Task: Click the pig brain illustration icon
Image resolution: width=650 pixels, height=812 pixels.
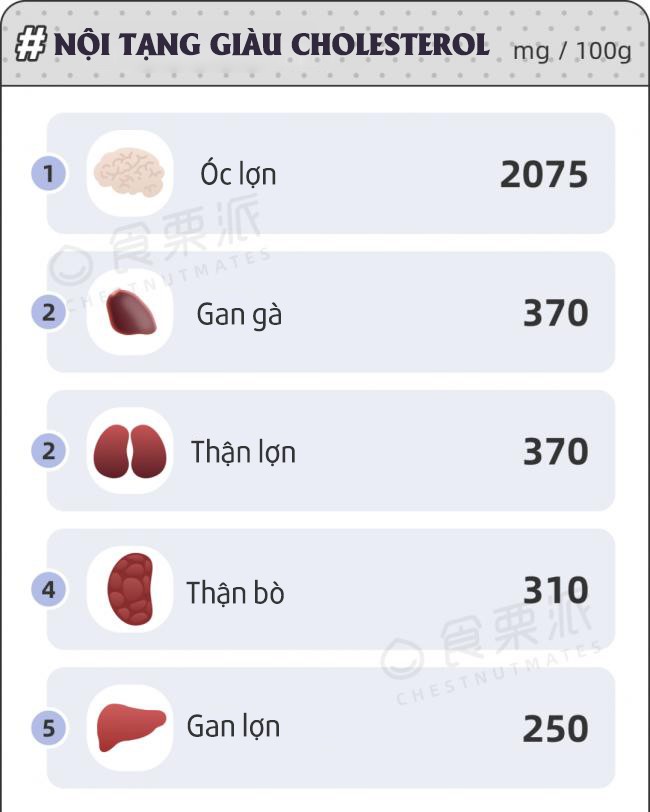Action: 129,174
